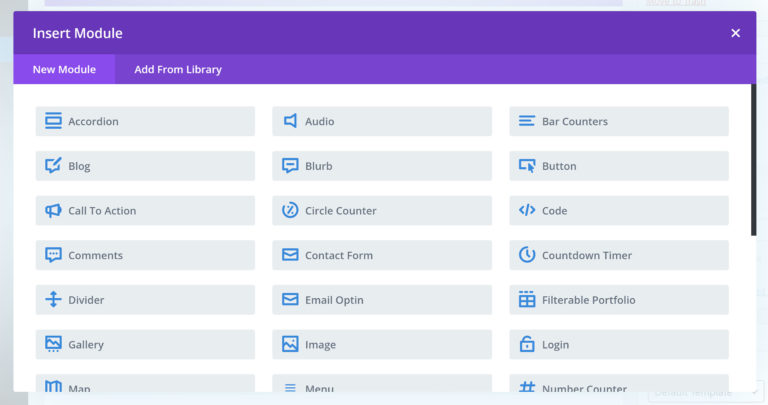Click the Code brackets icon

(x=527, y=210)
